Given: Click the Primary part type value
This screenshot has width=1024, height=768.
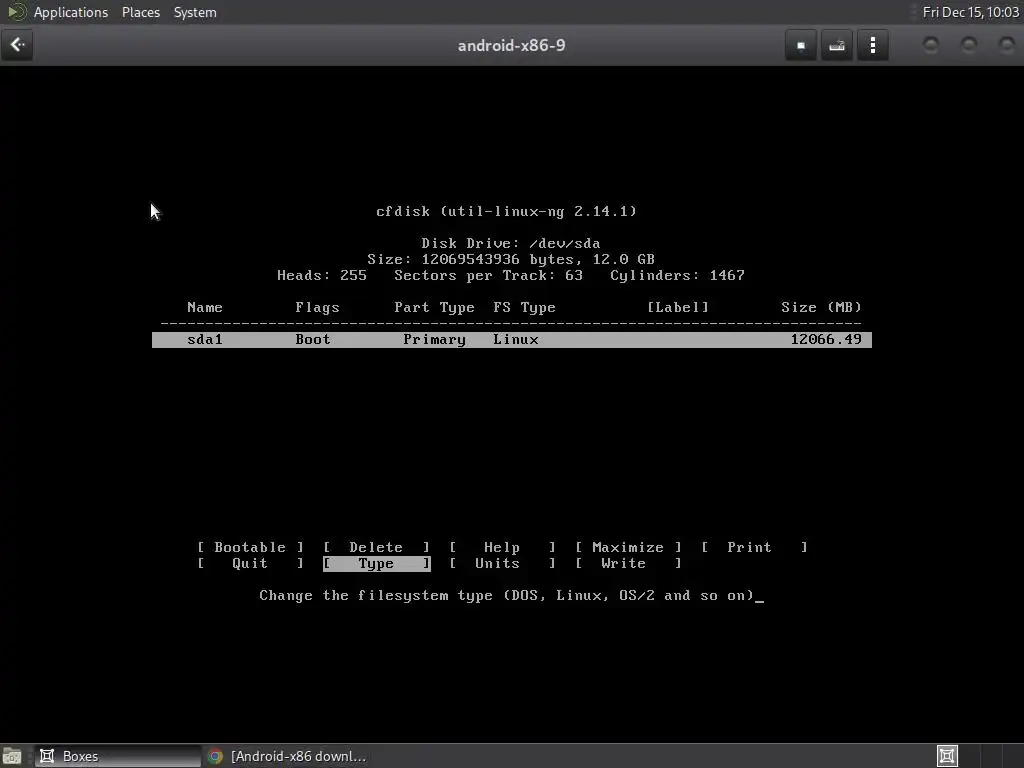Looking at the screenshot, I should pyautogui.click(x=434, y=340).
